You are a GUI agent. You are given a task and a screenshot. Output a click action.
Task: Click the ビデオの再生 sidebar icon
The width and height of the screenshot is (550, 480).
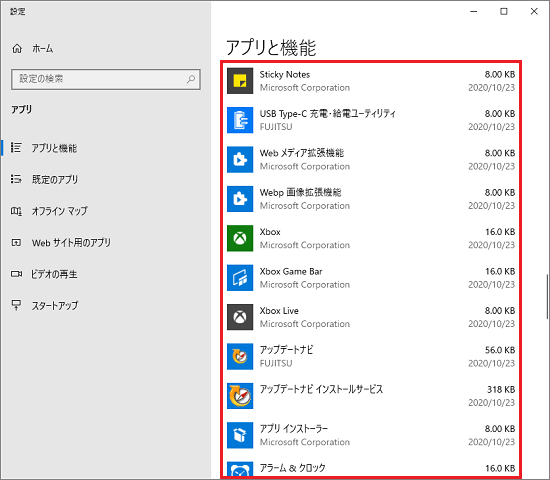pos(16,274)
